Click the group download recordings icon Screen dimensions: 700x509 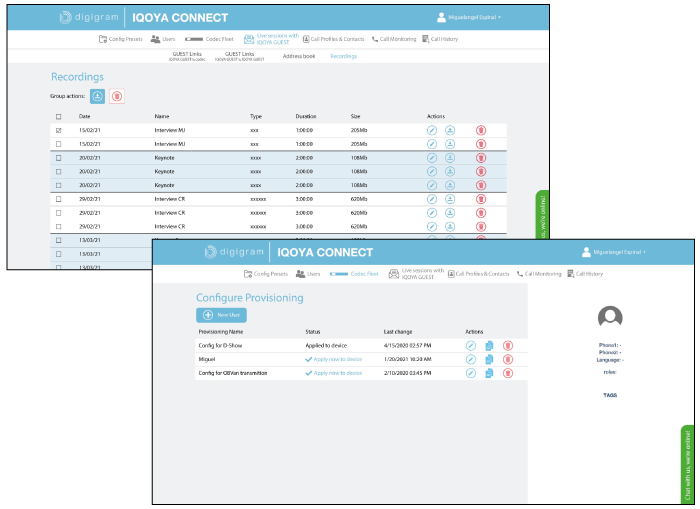click(x=97, y=96)
